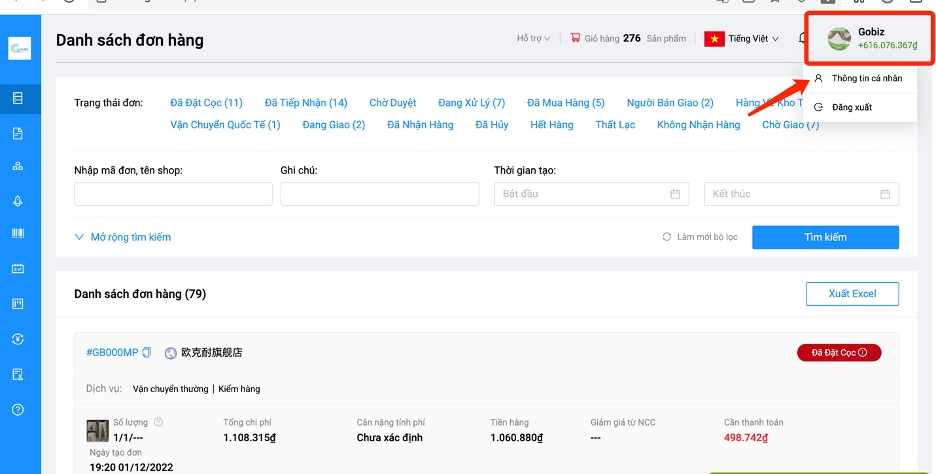This screenshot has height=474, width=936.
Task: Copy order code #GB000MP with copy icon
Action: (147, 352)
